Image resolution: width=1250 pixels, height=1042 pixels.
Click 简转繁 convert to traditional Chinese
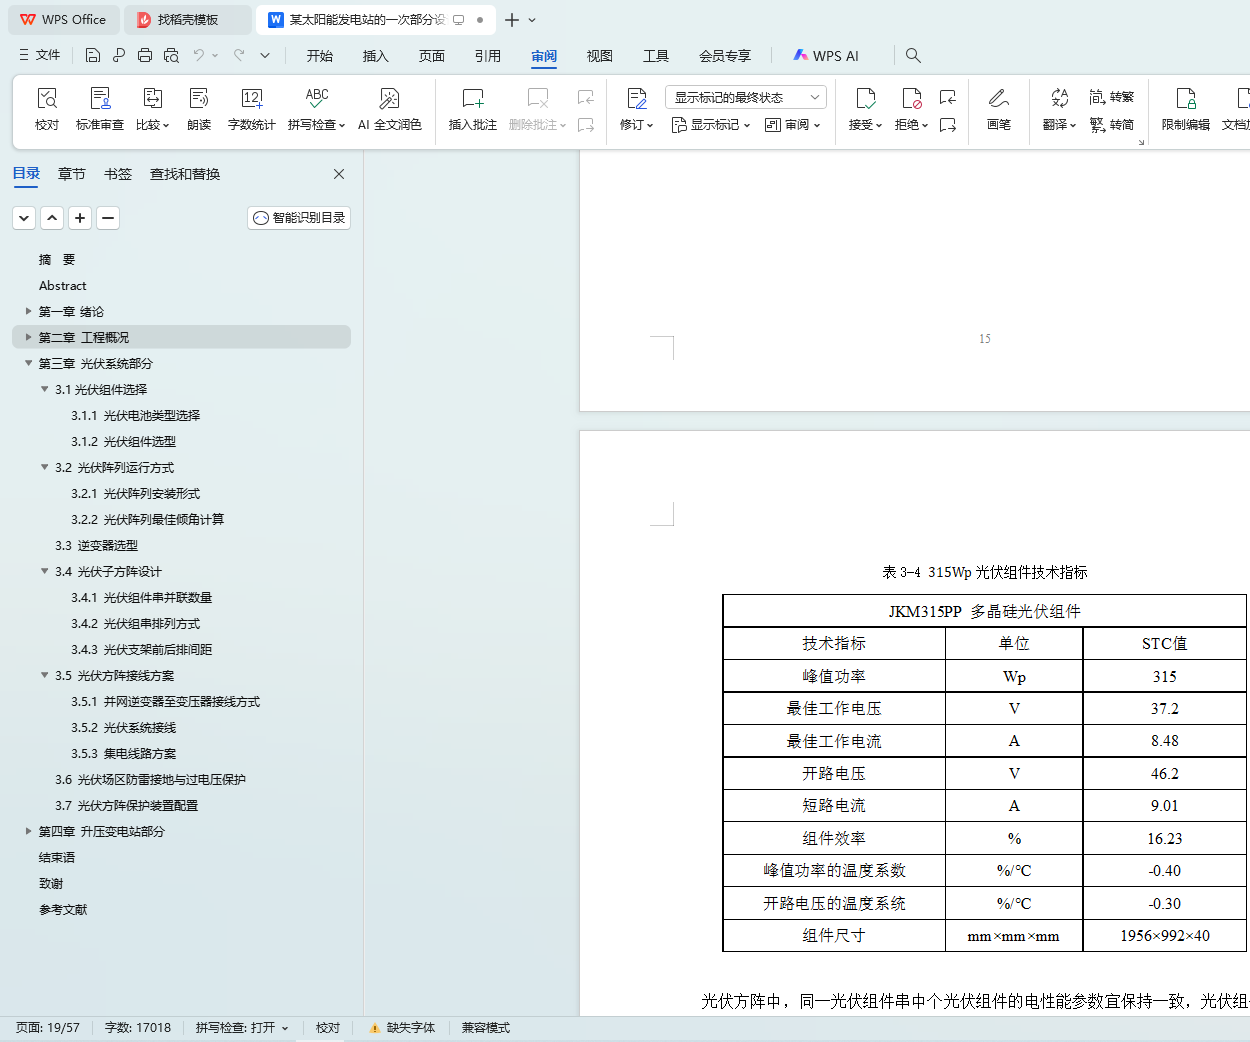point(1111,97)
